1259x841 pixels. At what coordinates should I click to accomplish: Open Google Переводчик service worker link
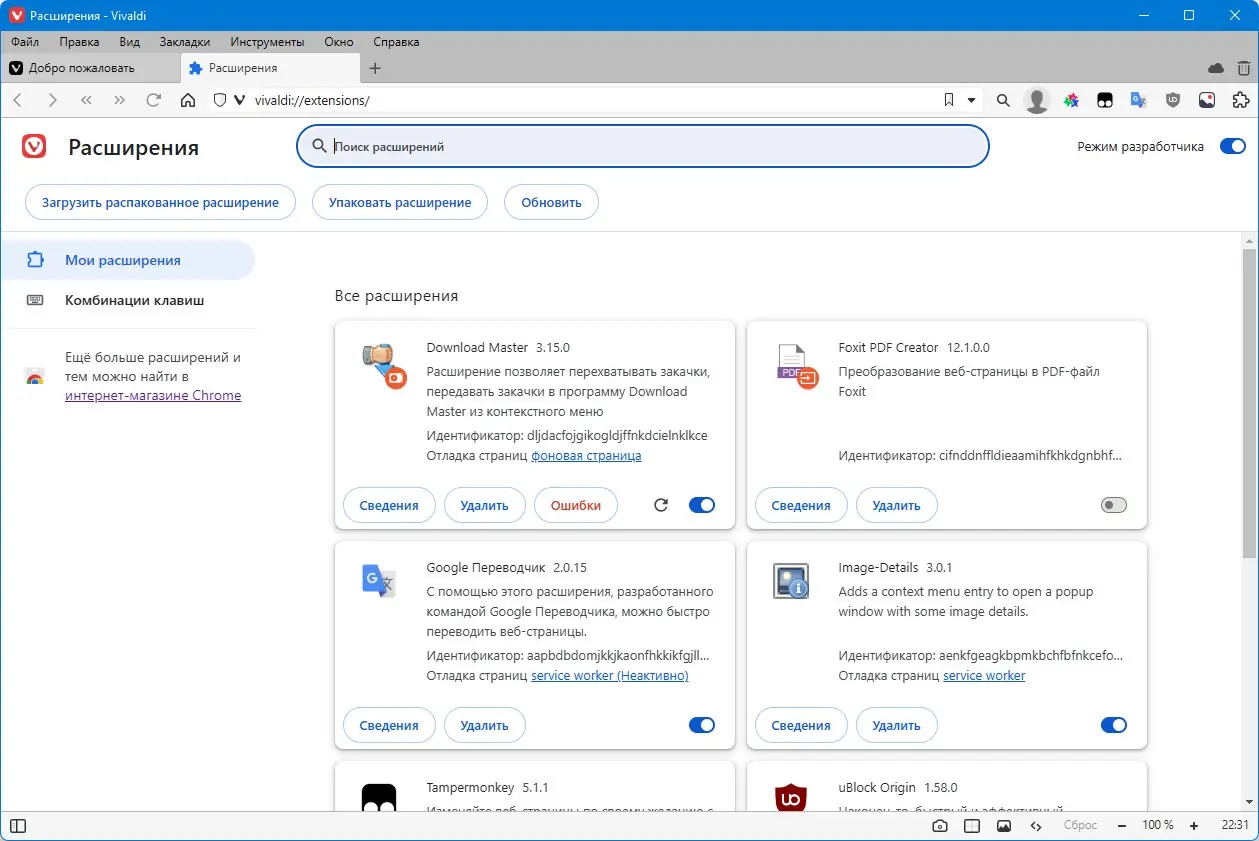610,675
